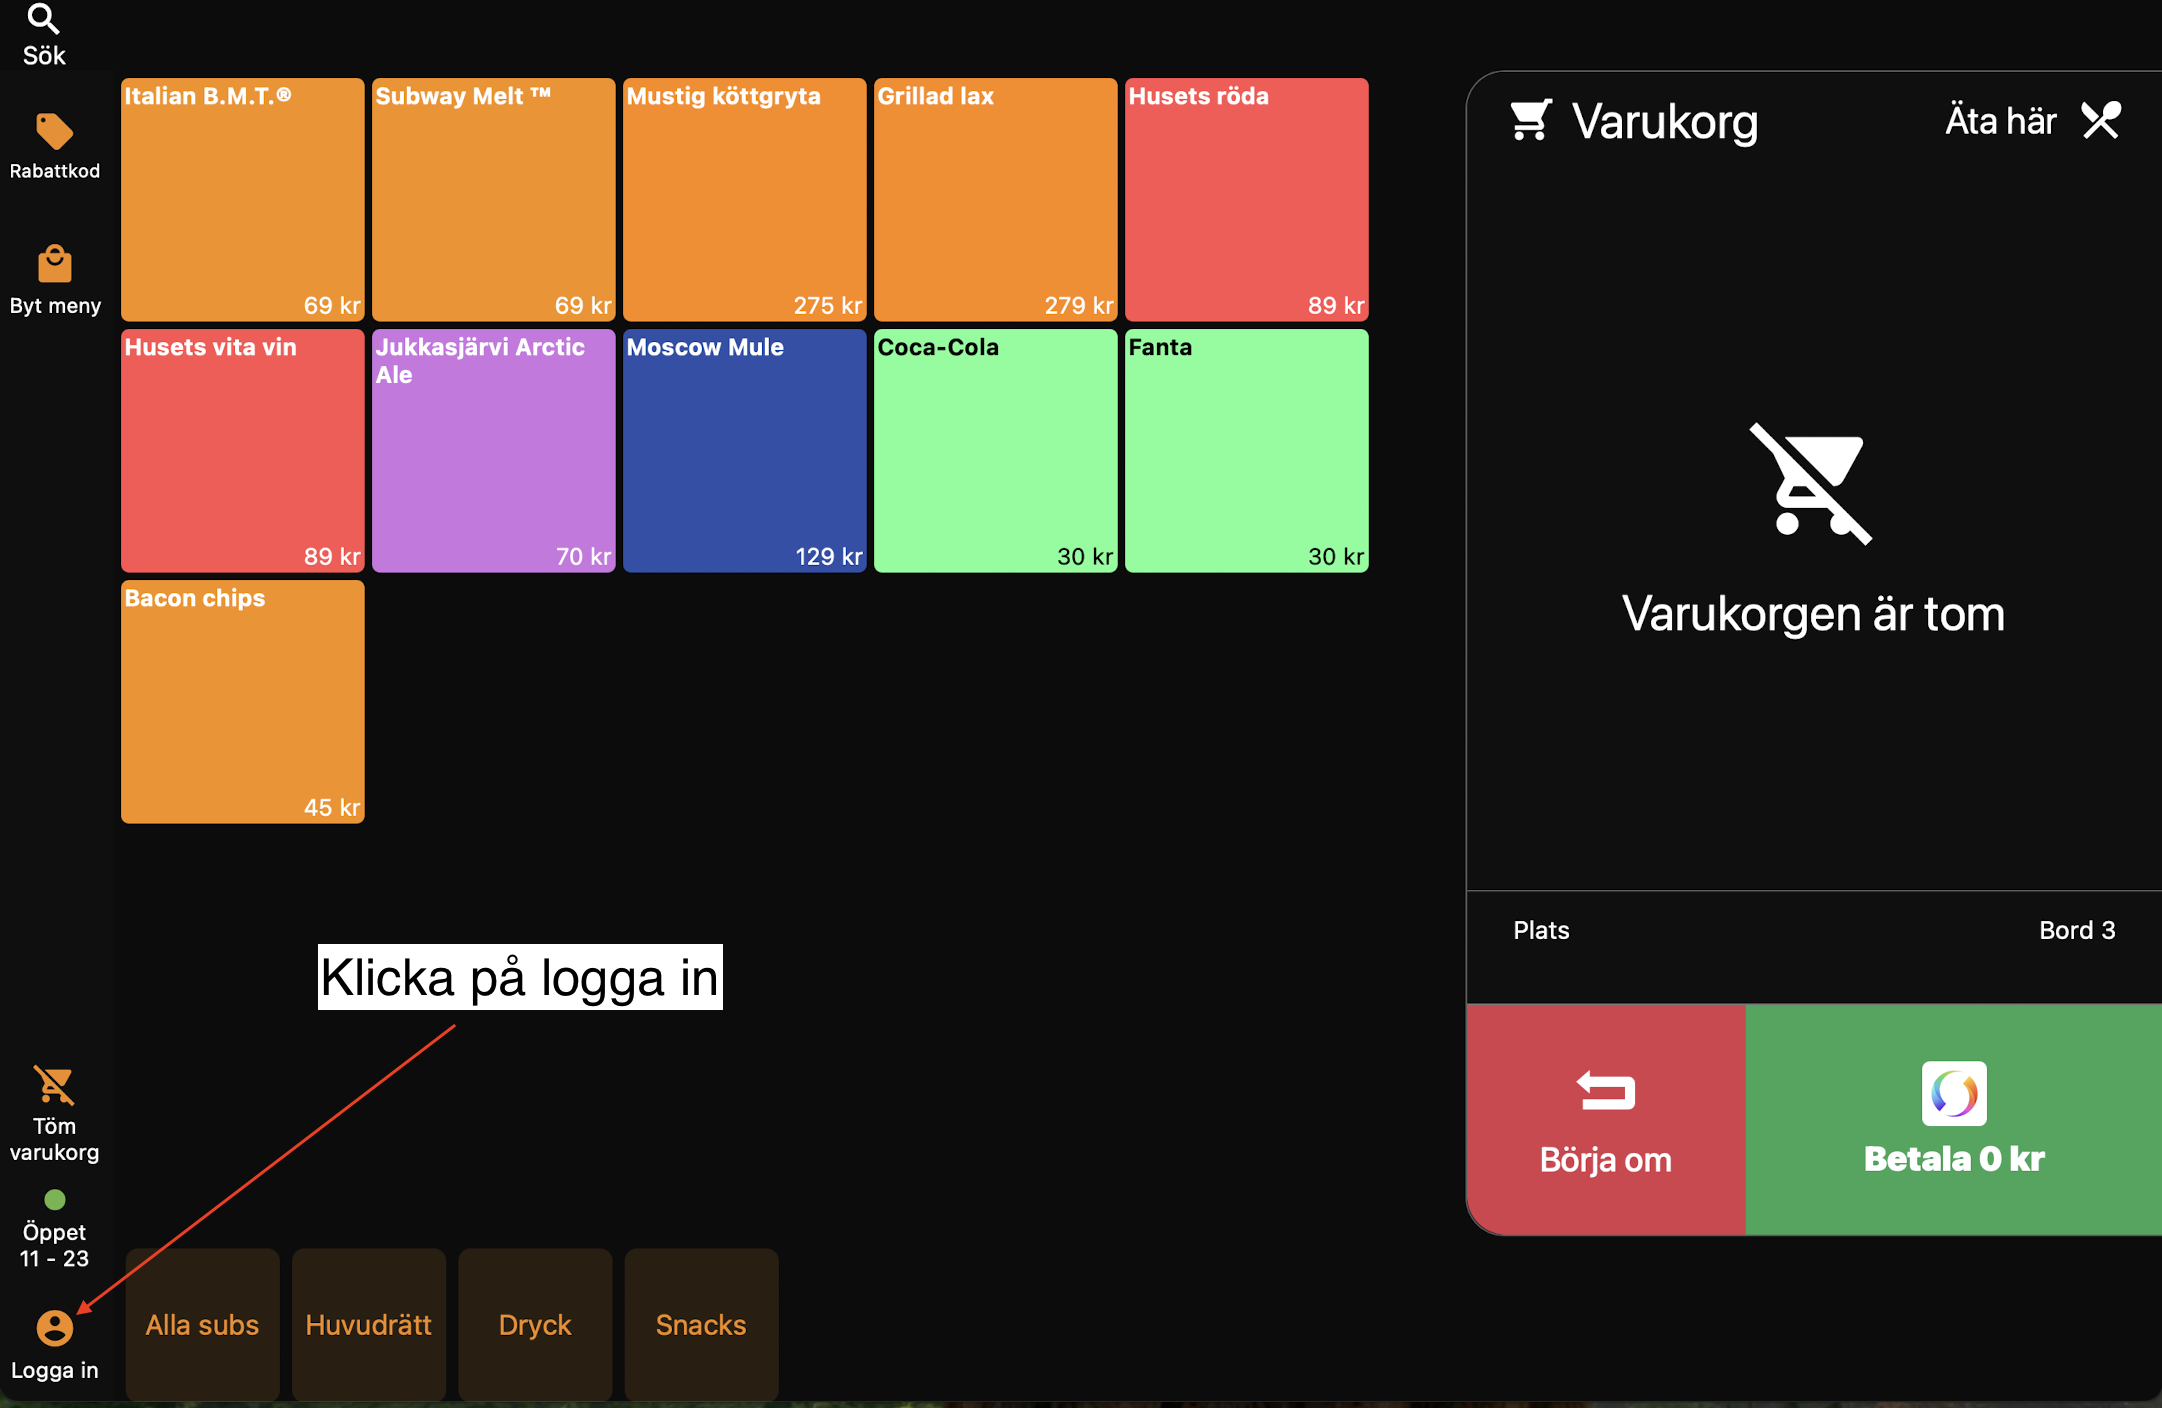Click the green Betala 0 kr button
This screenshot has height=1408, width=2162.
[x=1954, y=1120]
